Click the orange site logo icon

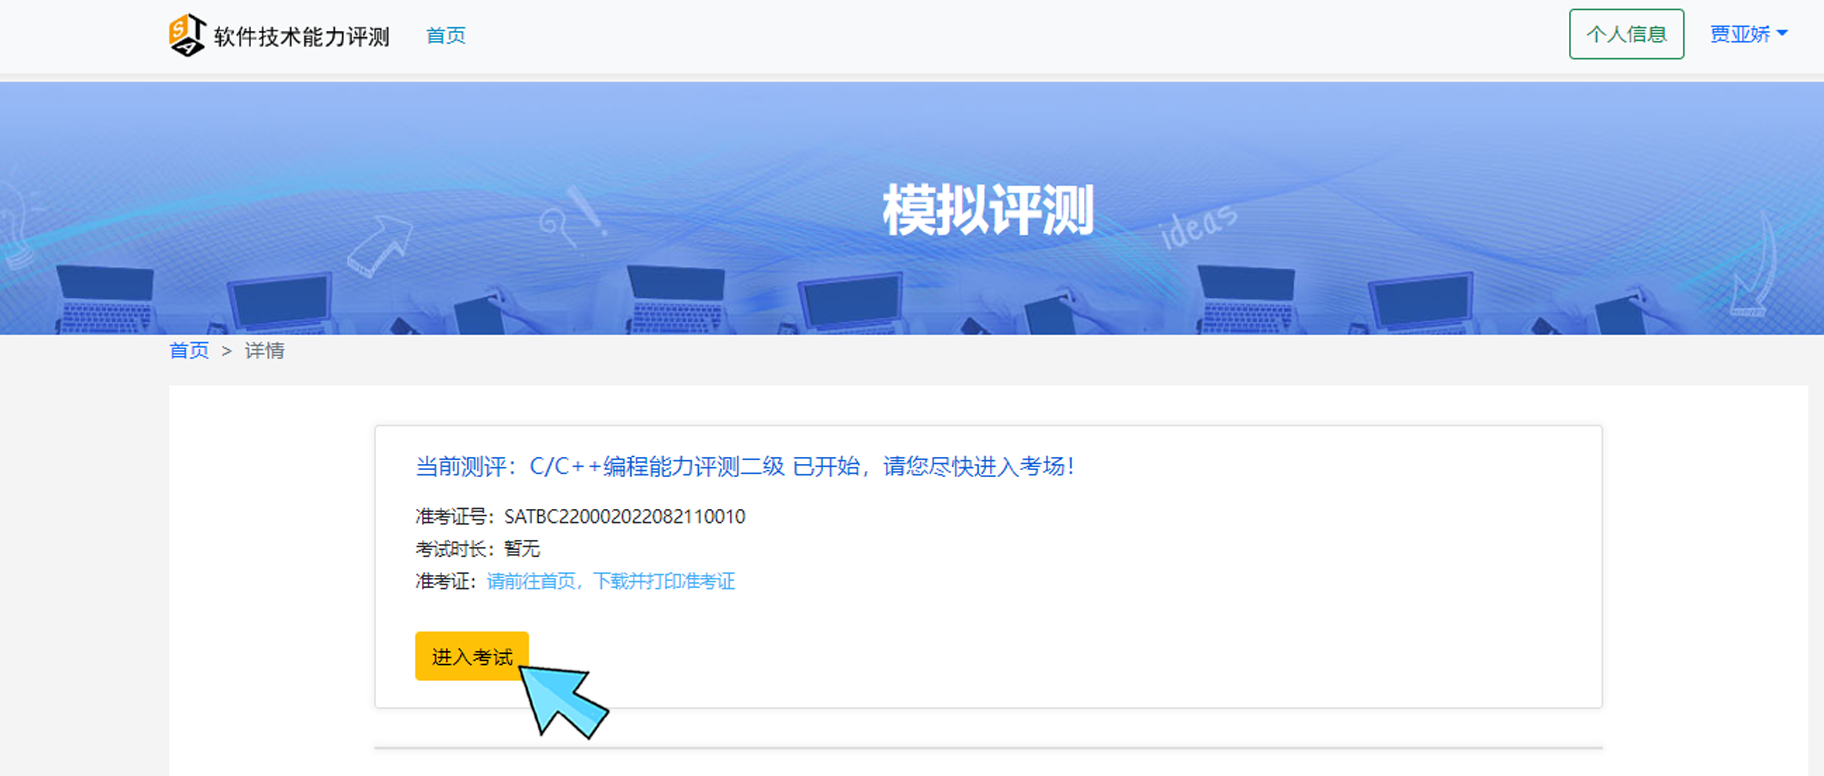pos(187,35)
